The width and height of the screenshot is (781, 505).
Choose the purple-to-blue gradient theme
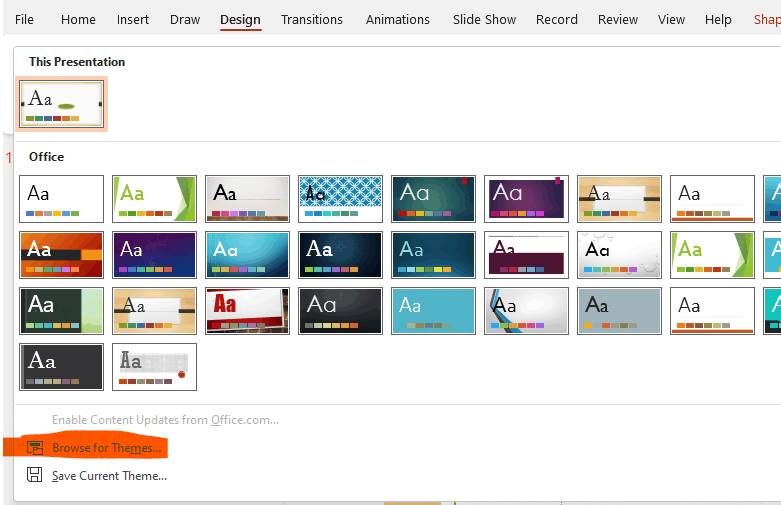point(154,254)
